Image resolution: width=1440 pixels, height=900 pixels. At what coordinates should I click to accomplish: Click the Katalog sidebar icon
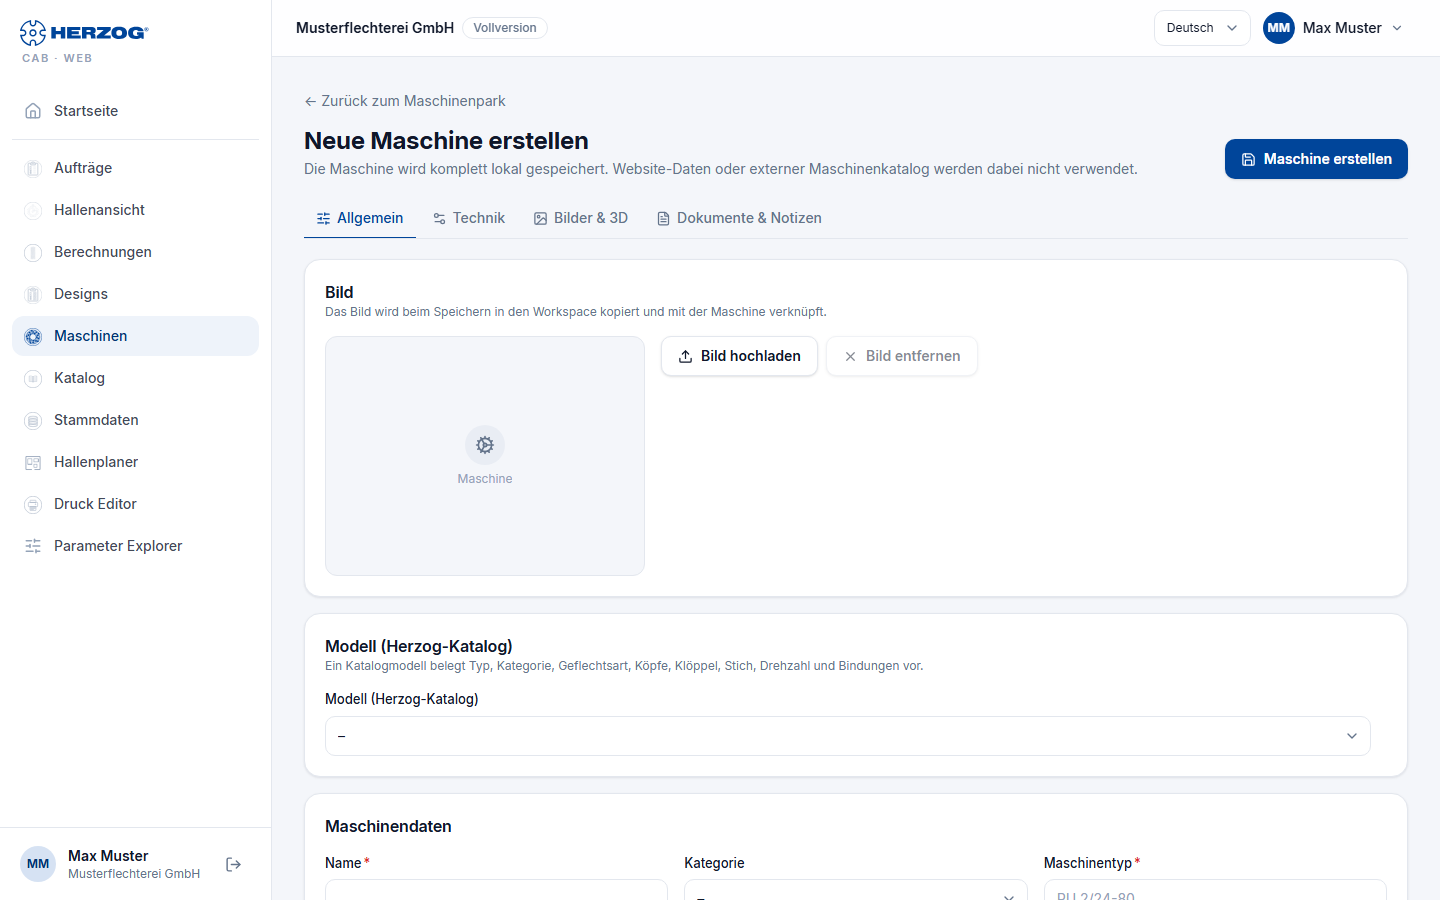point(33,378)
